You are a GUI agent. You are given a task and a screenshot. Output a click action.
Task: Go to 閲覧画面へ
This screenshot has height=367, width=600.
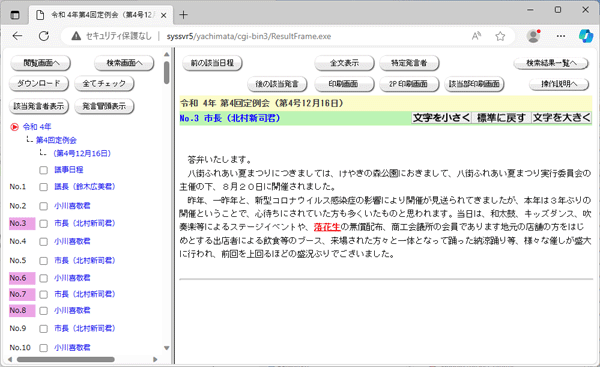click(x=41, y=63)
